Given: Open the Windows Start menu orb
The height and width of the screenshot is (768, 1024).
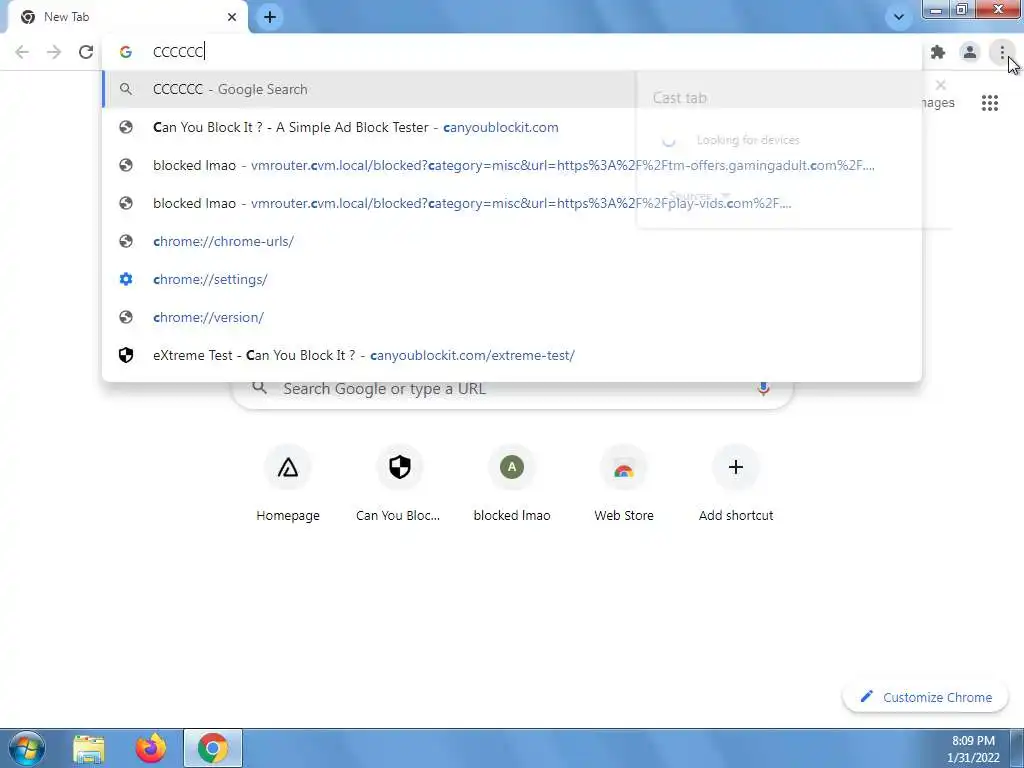Looking at the screenshot, I should (x=27, y=748).
